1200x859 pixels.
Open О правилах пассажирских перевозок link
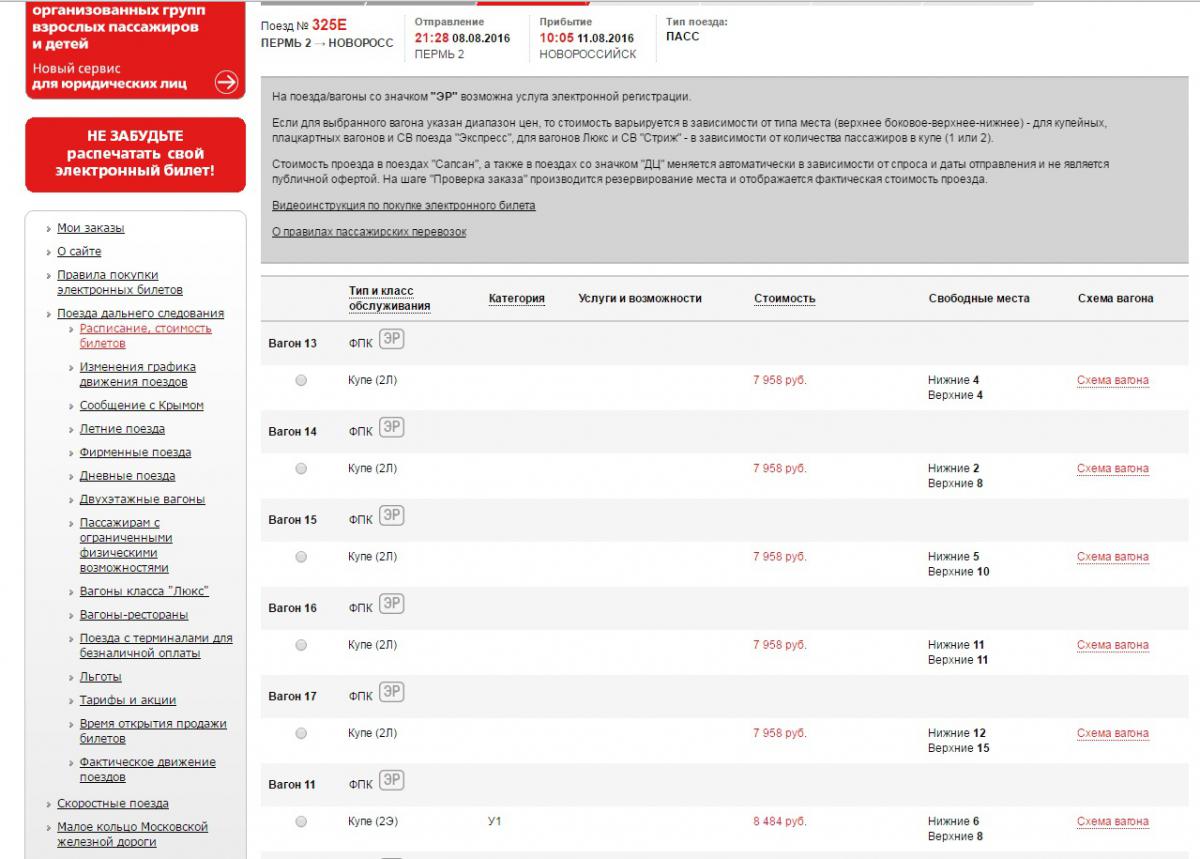[369, 232]
